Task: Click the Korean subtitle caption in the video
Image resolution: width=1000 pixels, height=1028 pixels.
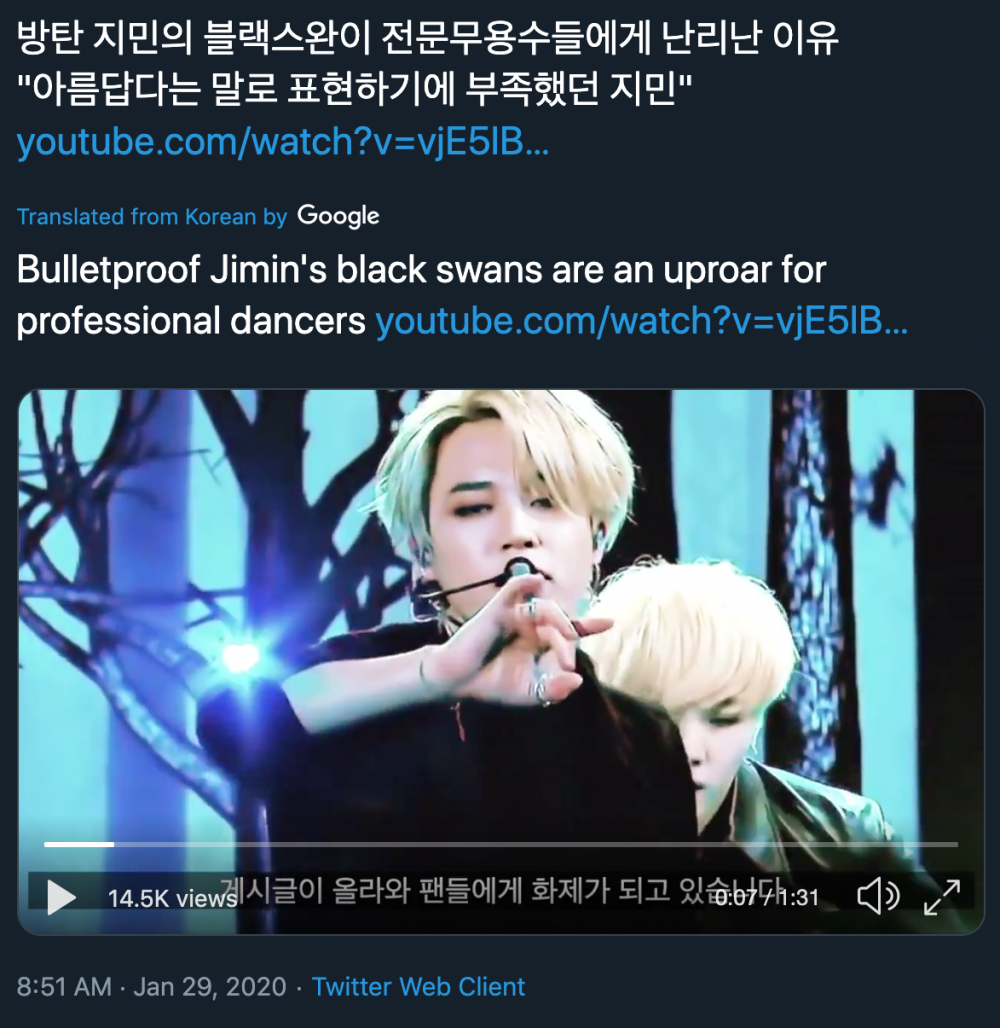Action: click(x=502, y=890)
